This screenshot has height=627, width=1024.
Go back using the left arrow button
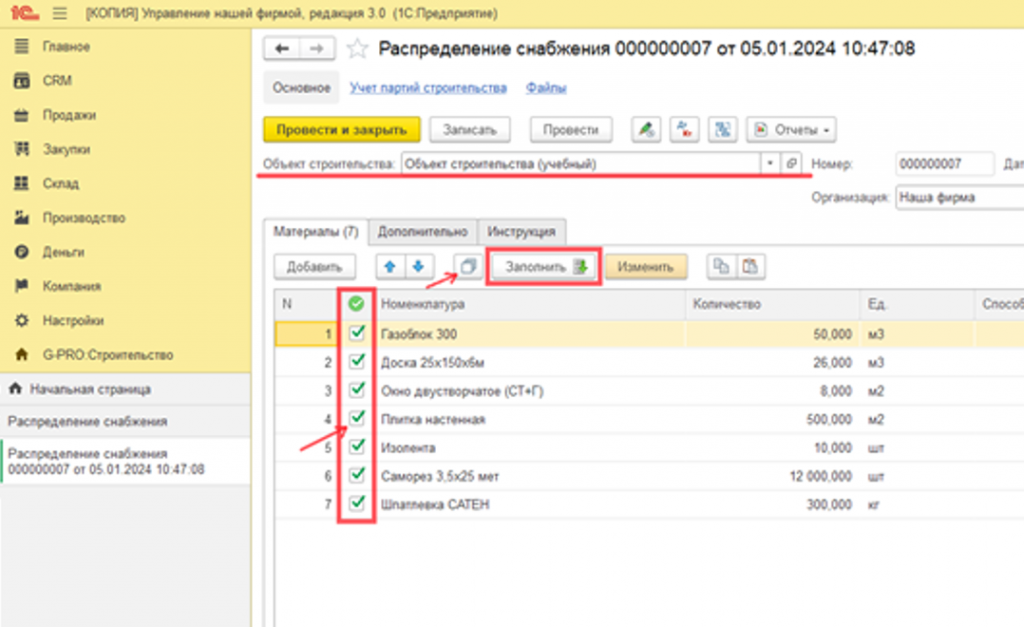[283, 49]
